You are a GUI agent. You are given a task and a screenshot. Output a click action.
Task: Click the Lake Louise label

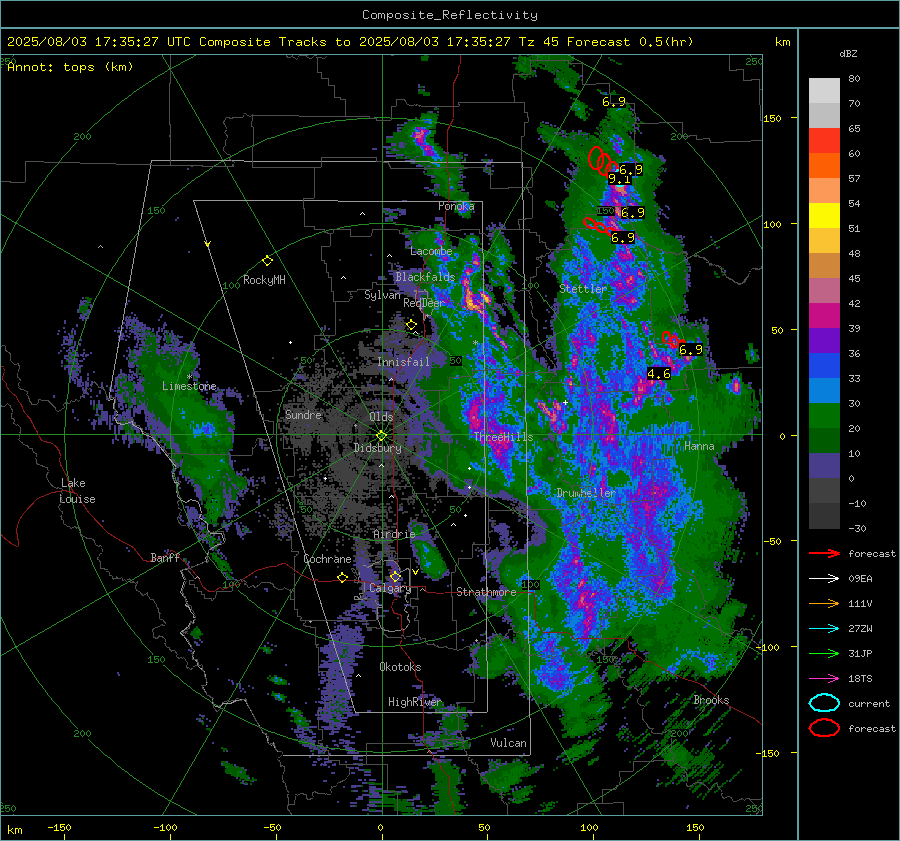coord(78,491)
